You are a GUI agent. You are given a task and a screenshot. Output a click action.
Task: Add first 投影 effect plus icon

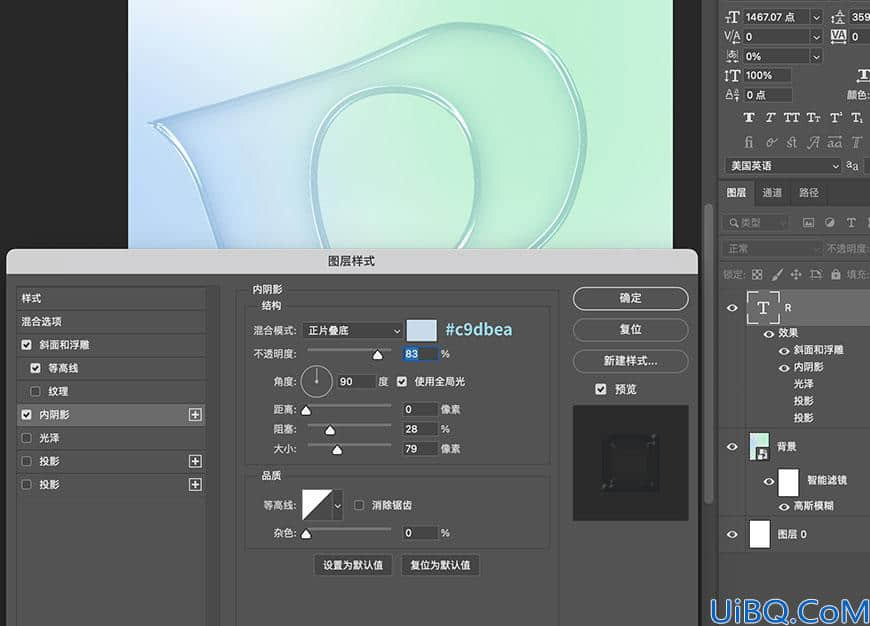coord(195,461)
